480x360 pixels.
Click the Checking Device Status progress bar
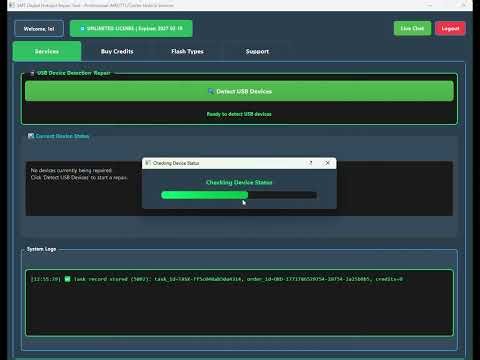click(x=239, y=195)
